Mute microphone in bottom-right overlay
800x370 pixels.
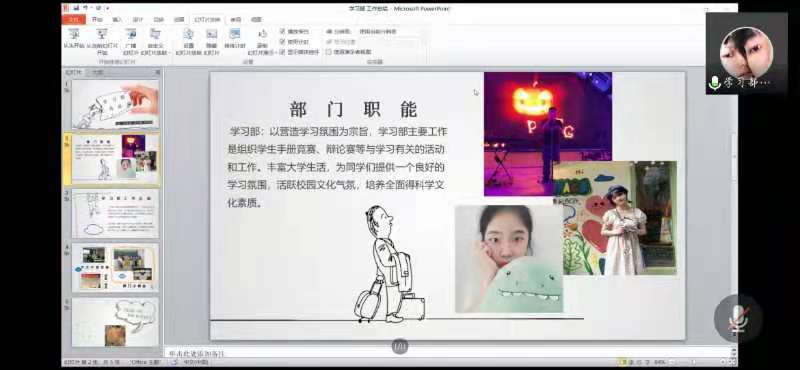738,318
